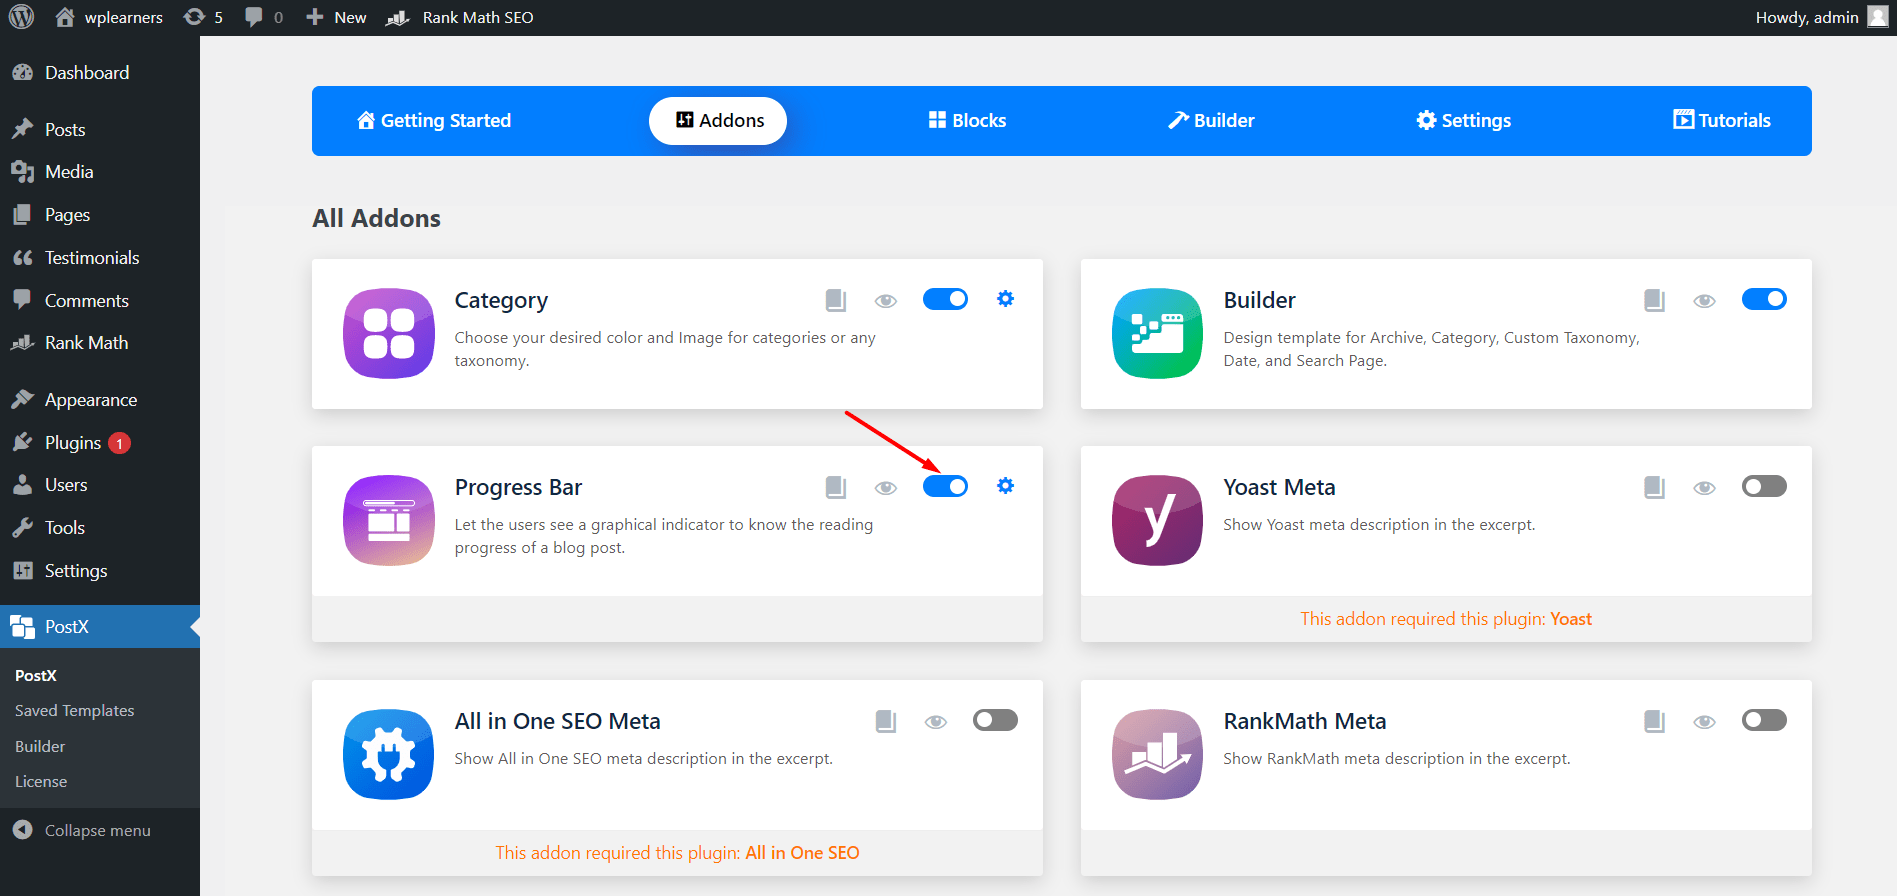Enable the RankMath Meta toggle
The width and height of the screenshot is (1897, 896).
click(1764, 720)
